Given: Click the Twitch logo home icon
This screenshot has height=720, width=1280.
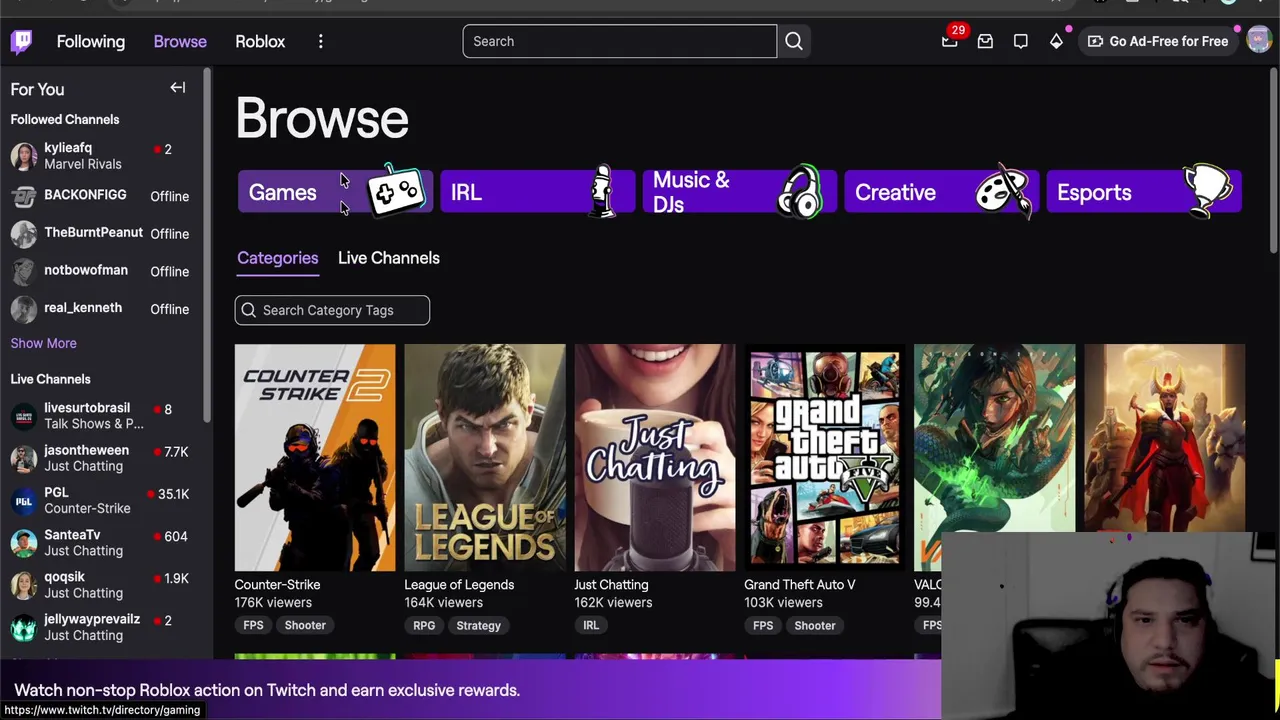Looking at the screenshot, I should (22, 41).
